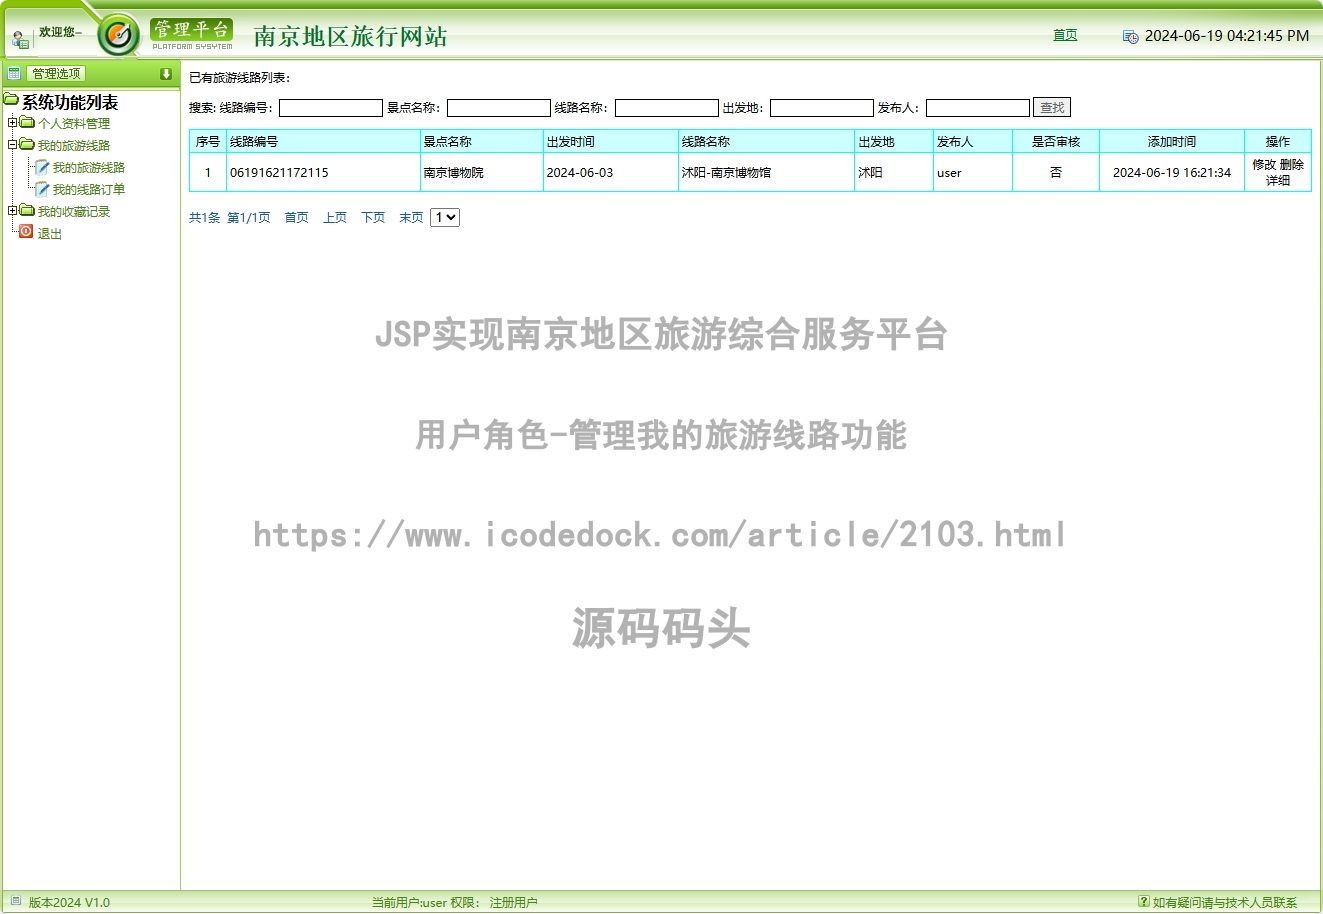This screenshot has height=914, width=1323.
Task: Click 如有疑问请与技术人员联系 in footer
Action: 1225,902
